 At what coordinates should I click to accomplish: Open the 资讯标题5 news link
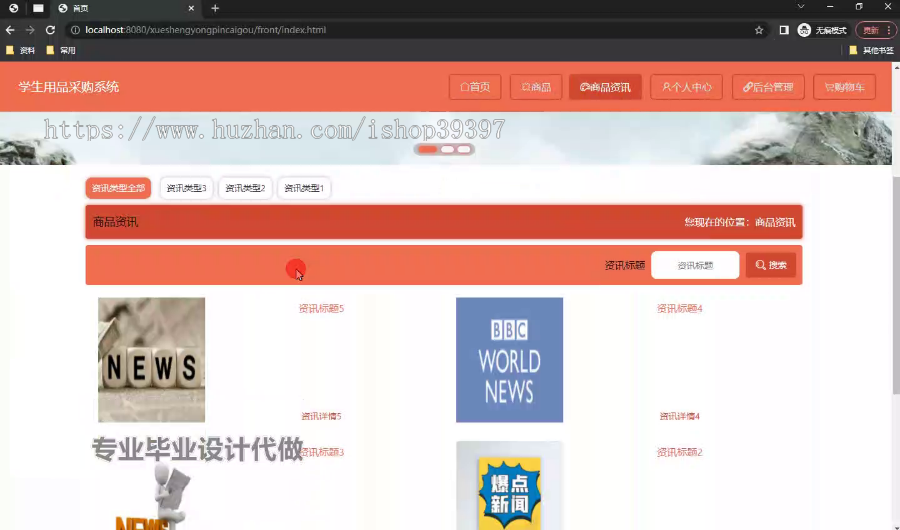click(321, 309)
